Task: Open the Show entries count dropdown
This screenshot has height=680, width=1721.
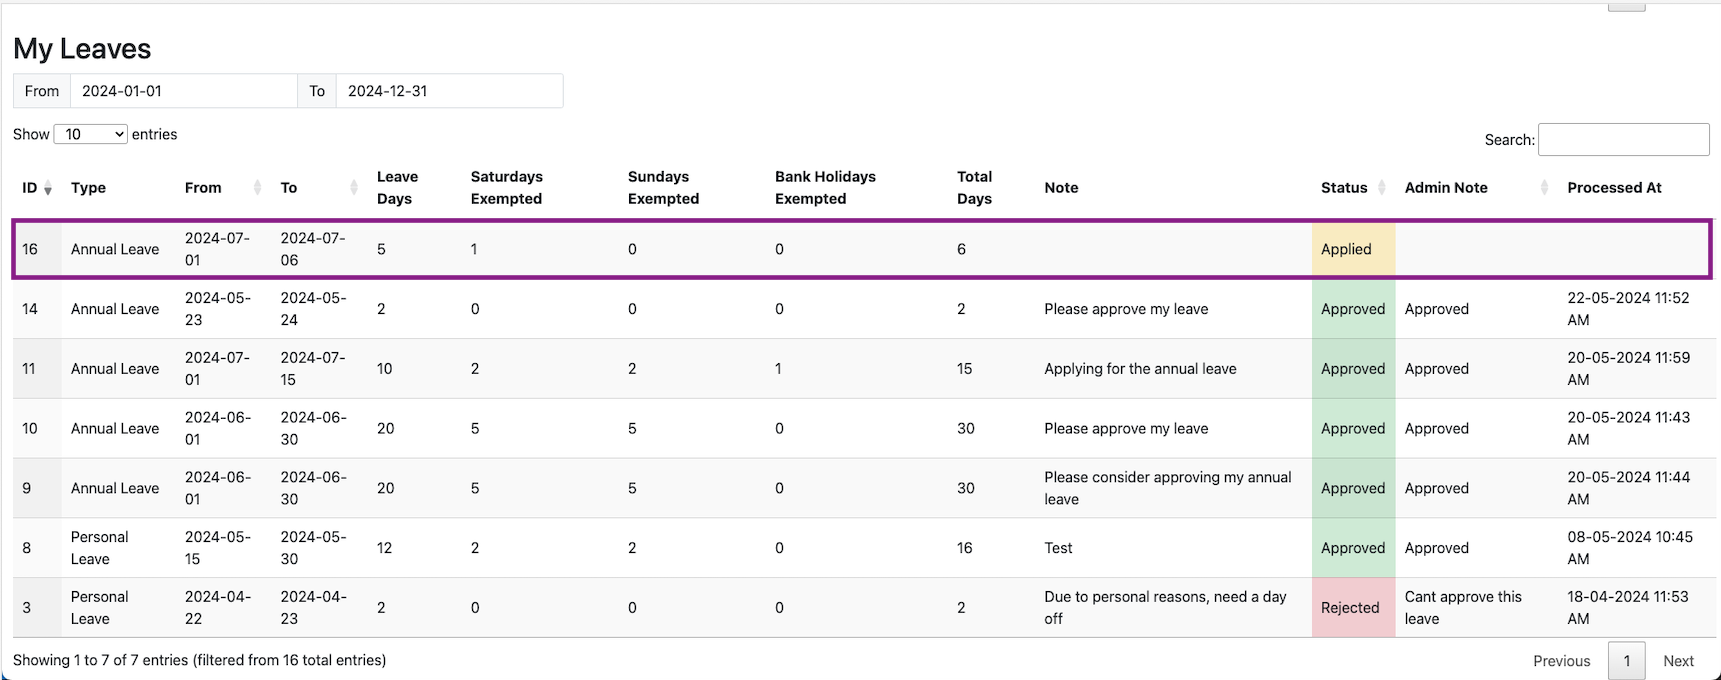Action: pos(90,134)
